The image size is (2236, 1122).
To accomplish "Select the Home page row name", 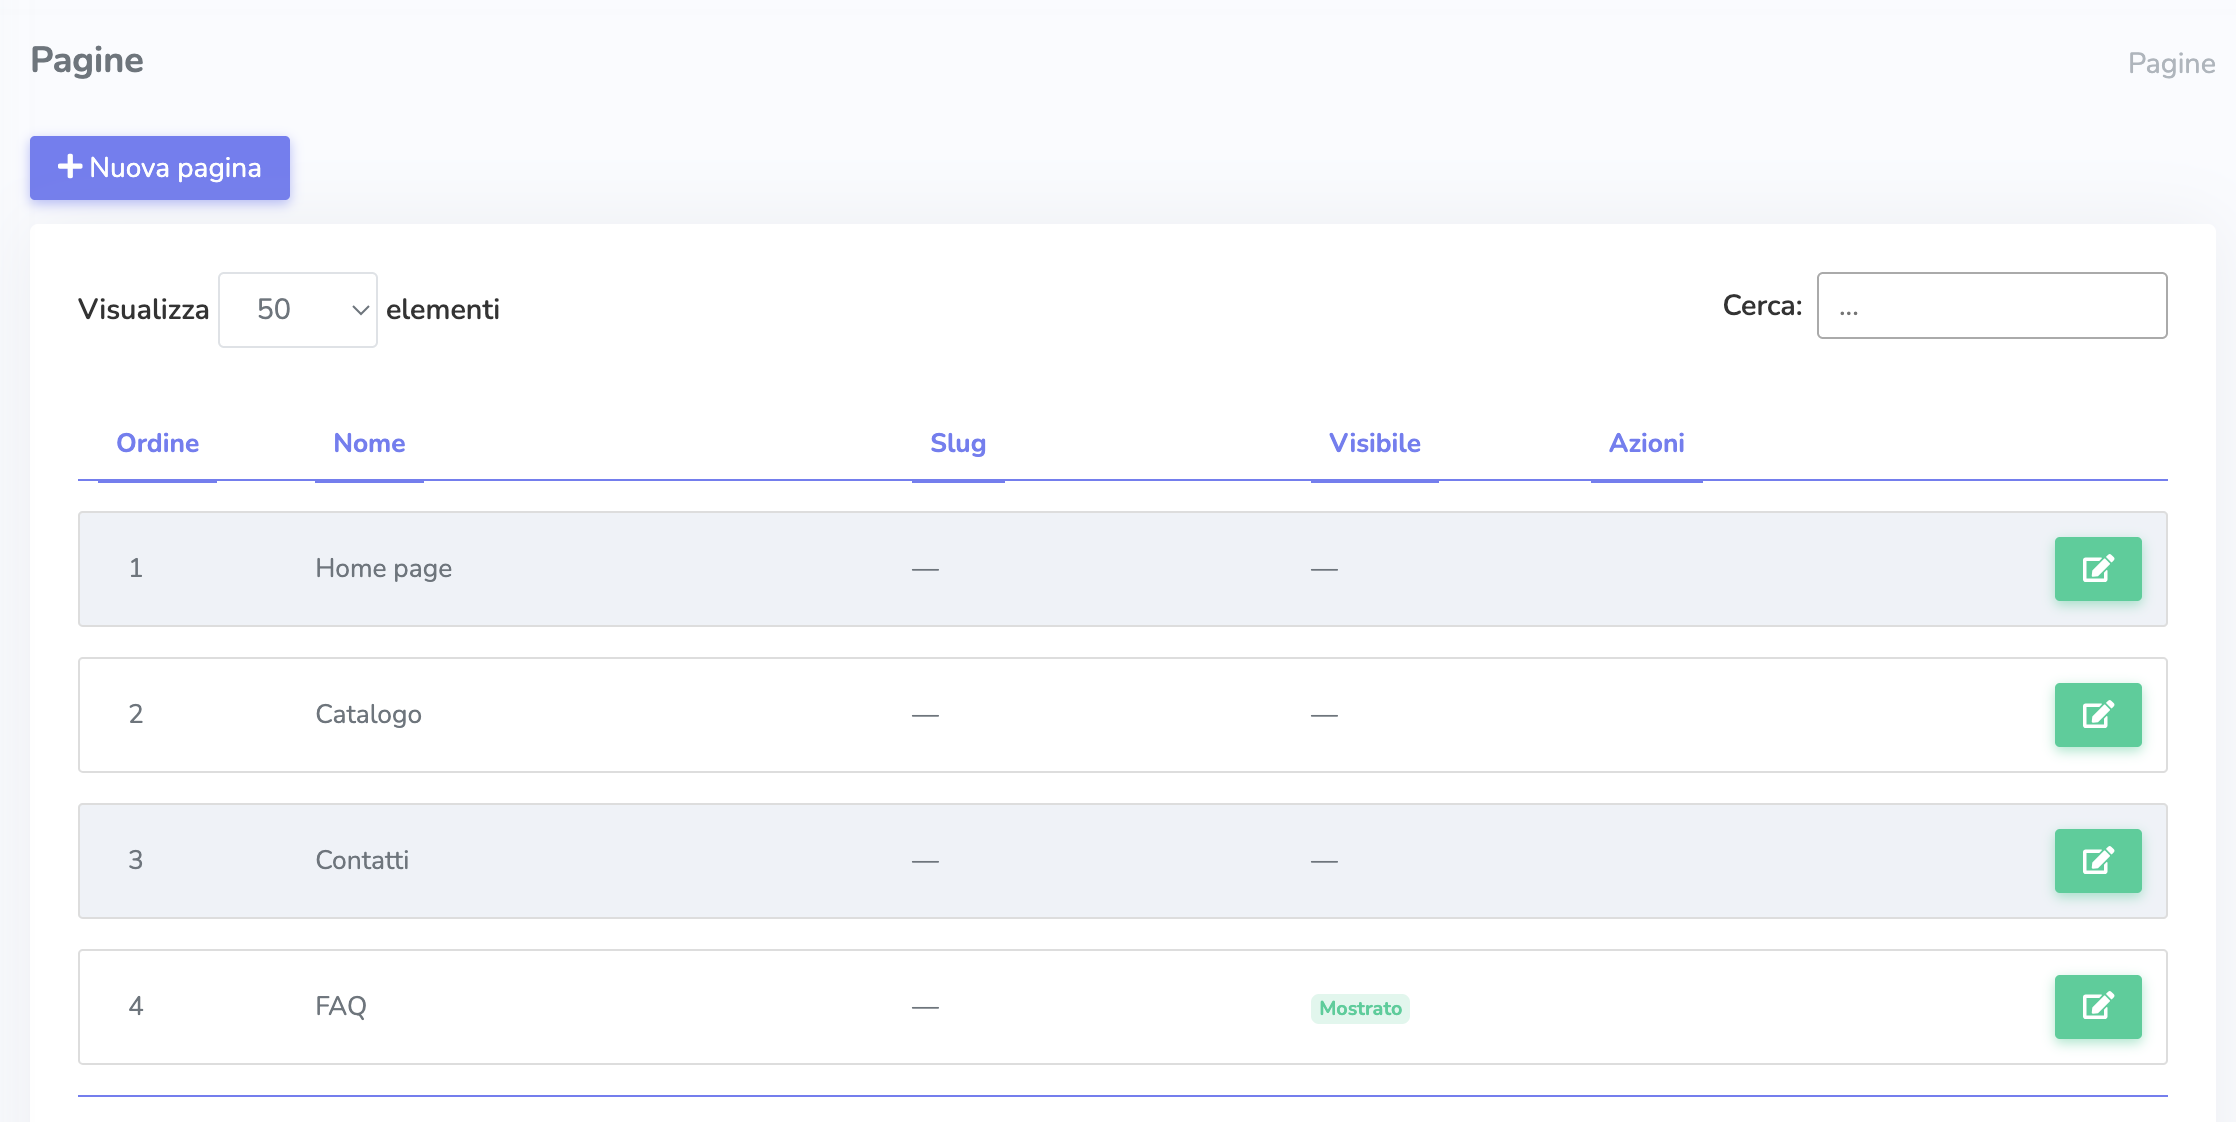I will point(383,569).
